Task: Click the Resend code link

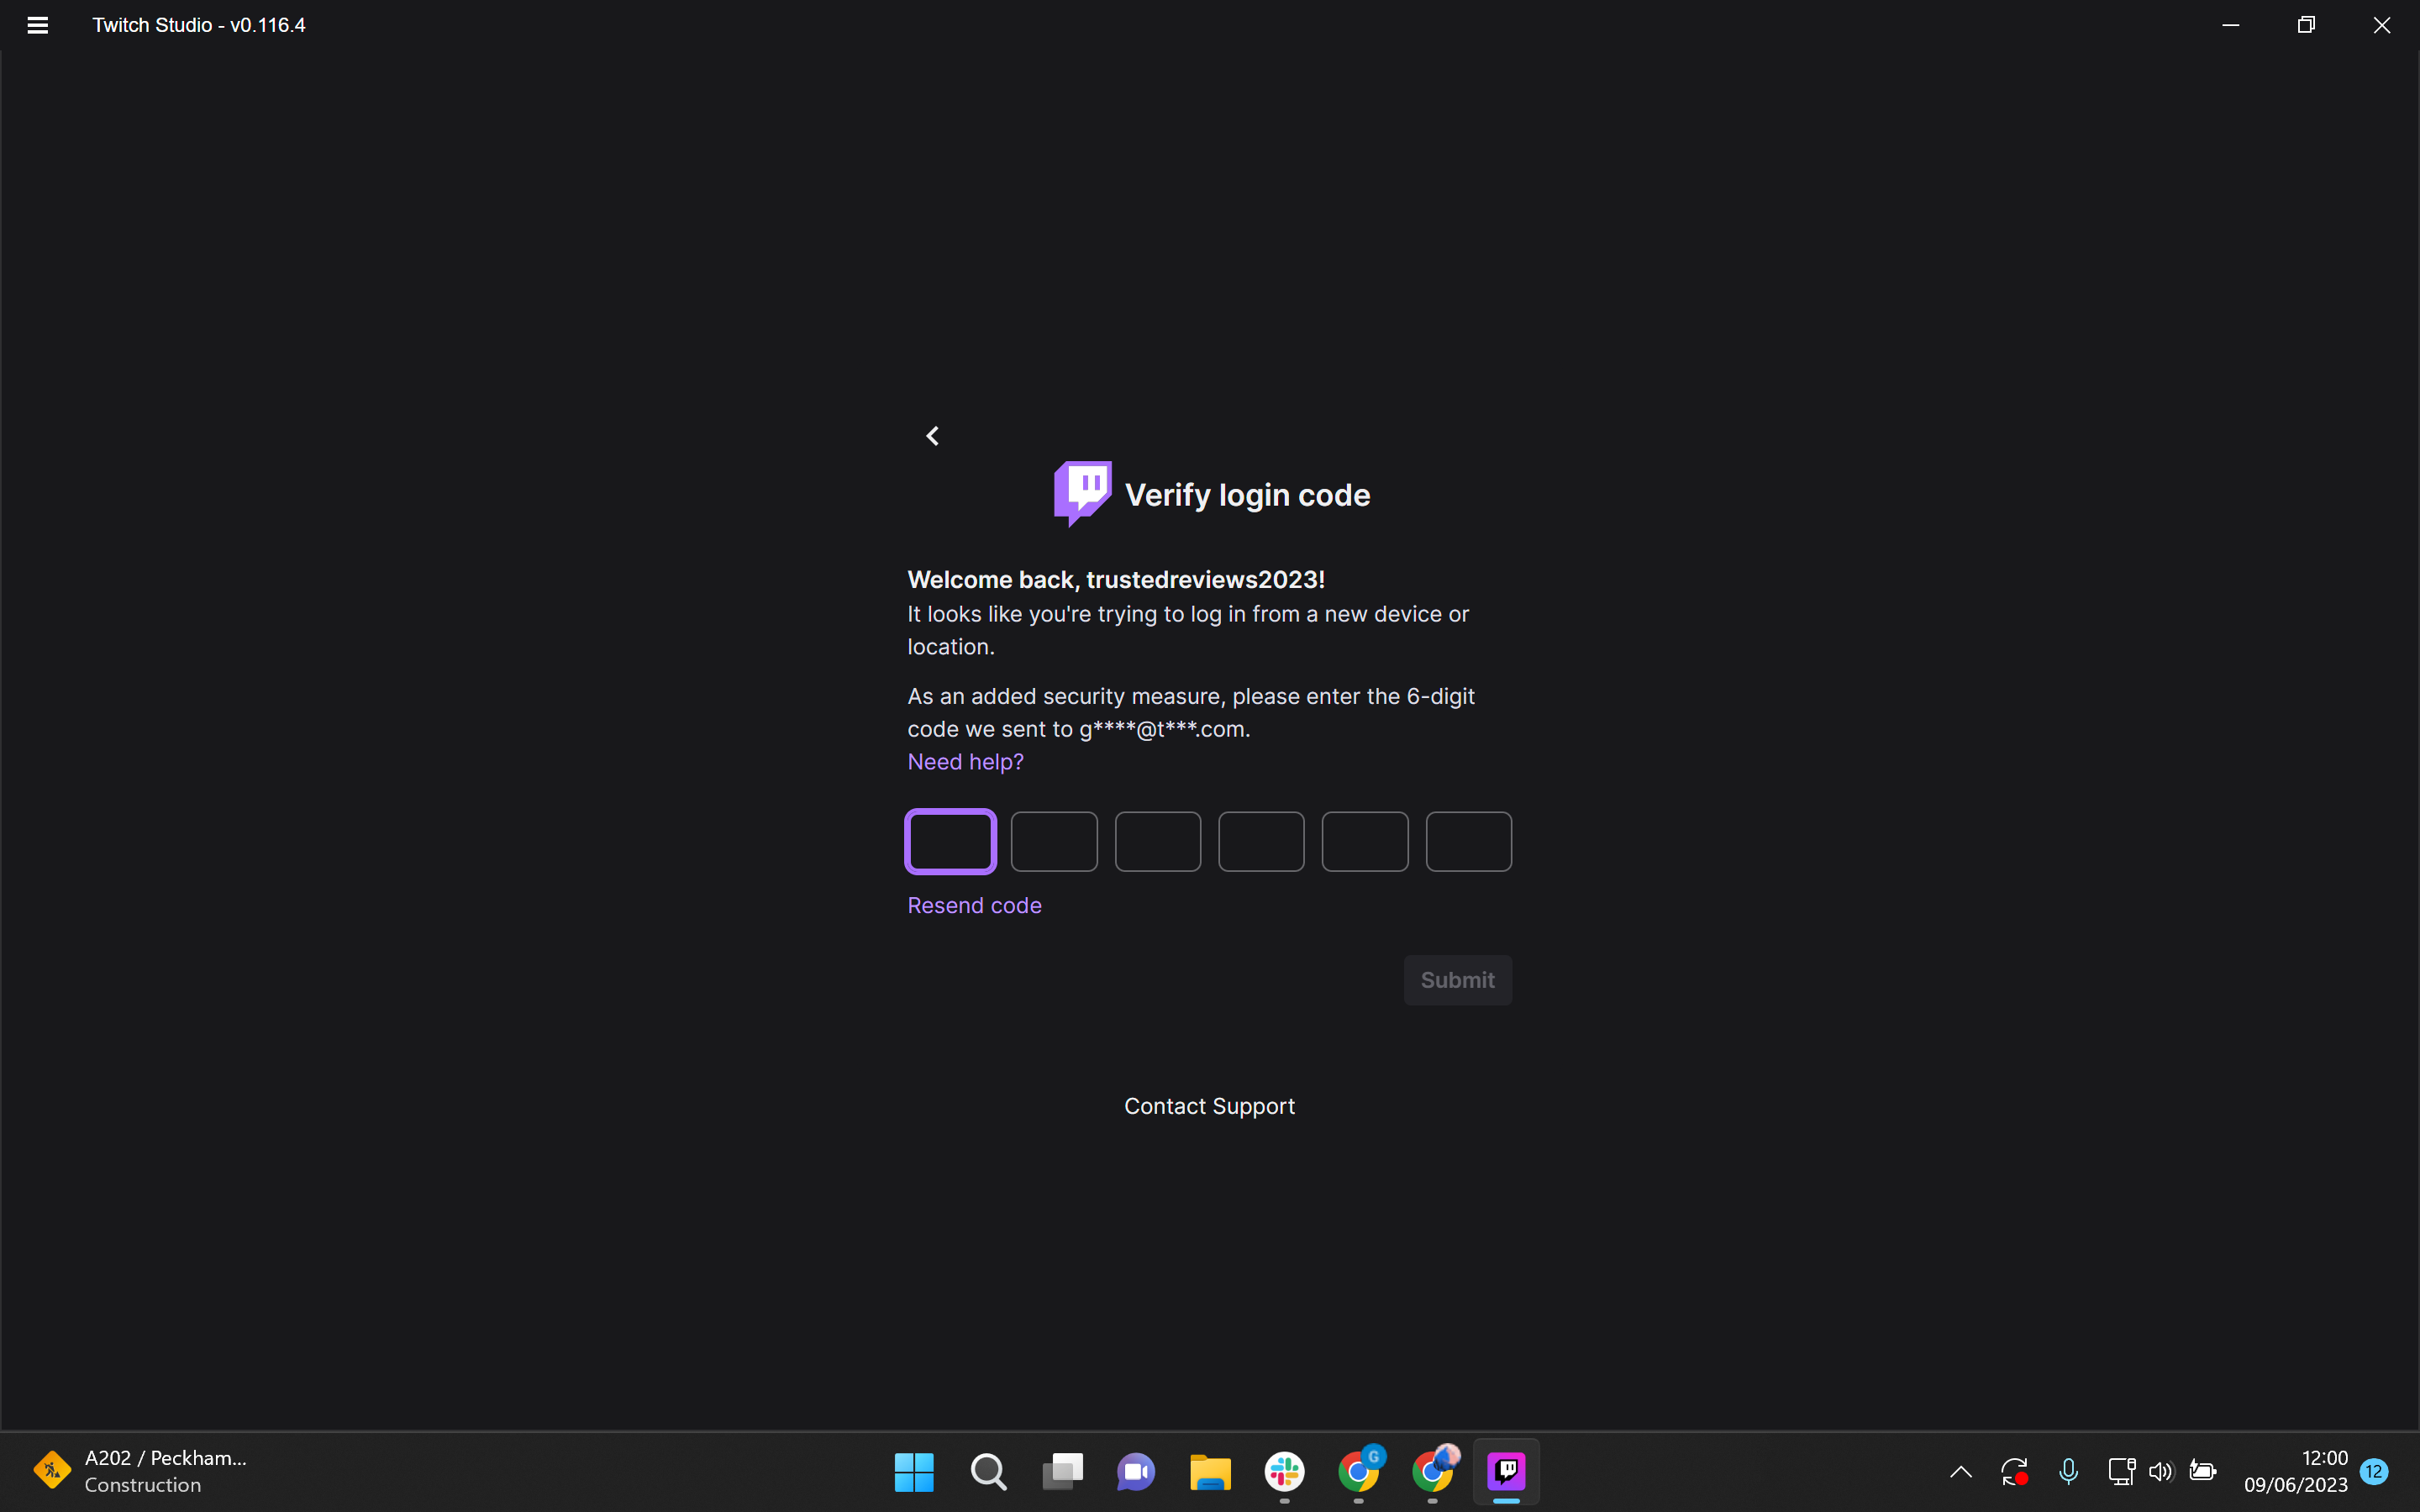Action: point(974,905)
